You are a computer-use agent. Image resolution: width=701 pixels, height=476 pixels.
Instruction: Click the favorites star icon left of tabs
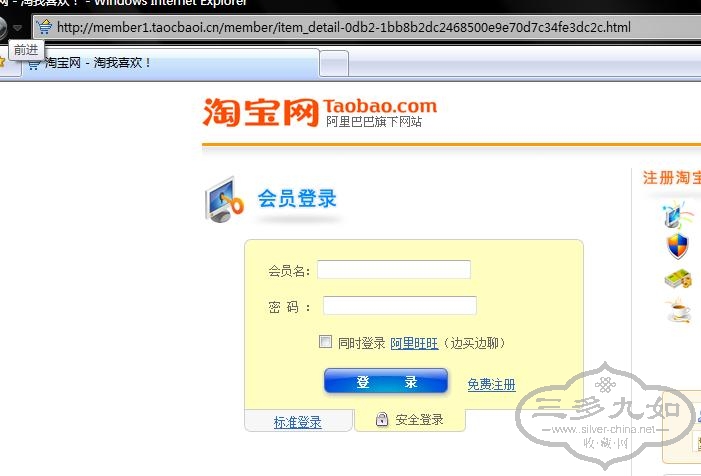tap(2, 62)
